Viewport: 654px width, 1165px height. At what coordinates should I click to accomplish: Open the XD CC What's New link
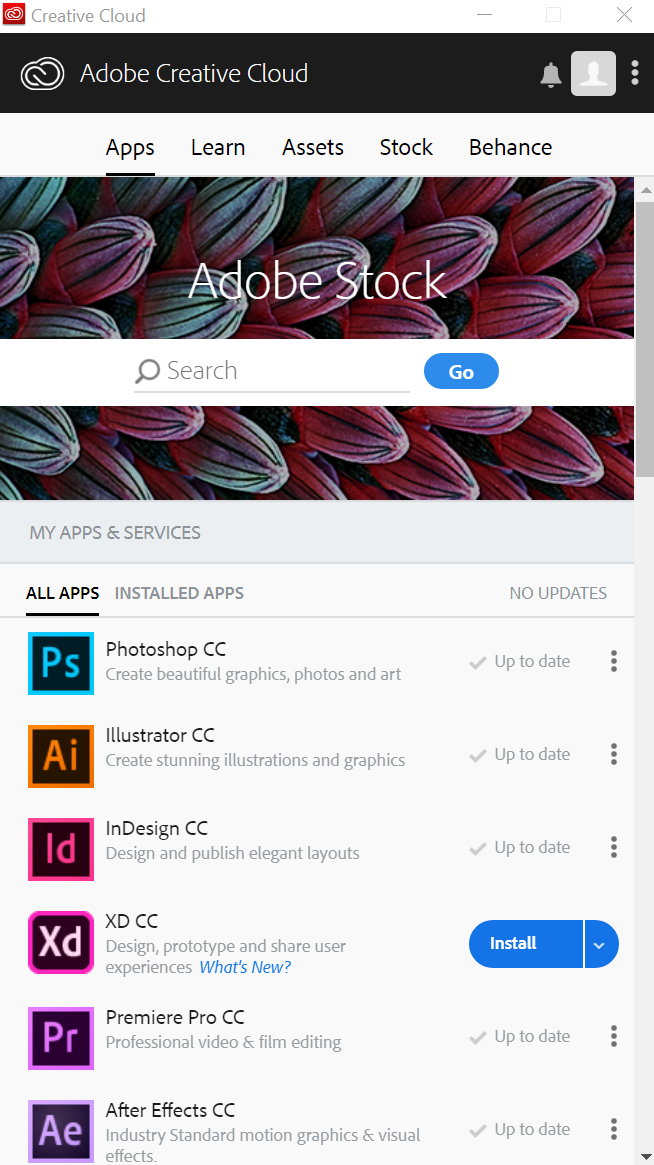(245, 967)
